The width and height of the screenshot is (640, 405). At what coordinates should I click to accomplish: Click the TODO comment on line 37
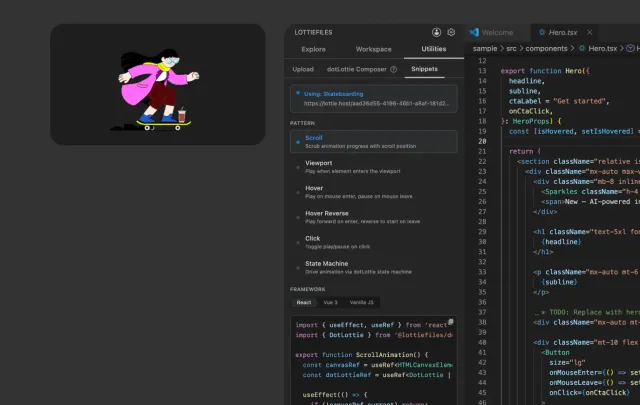(587, 312)
